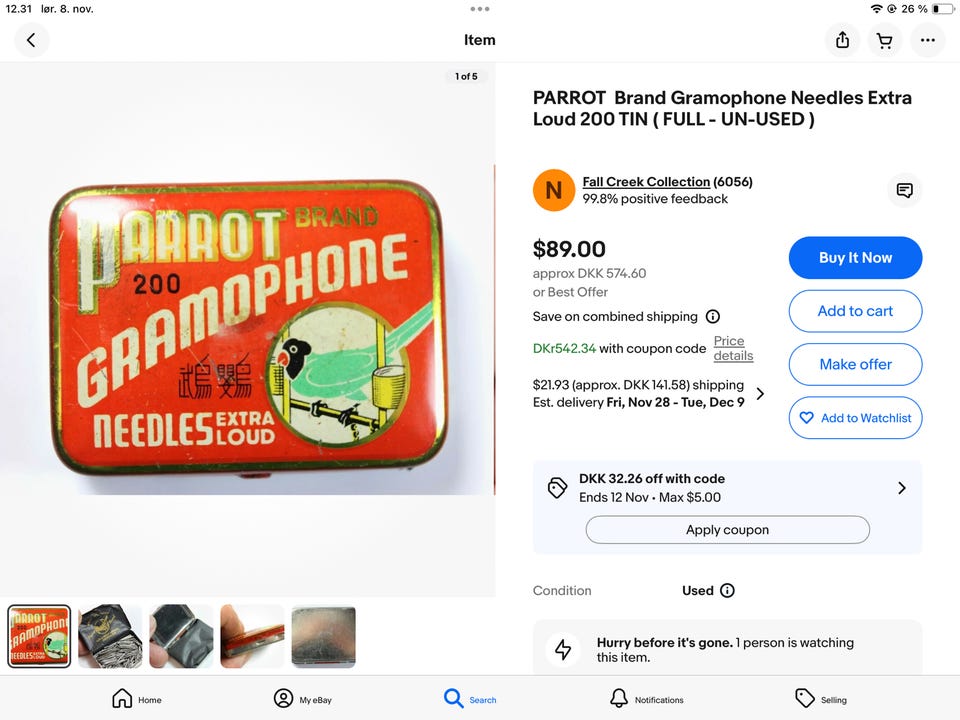Screen dimensions: 960x720
Task: Show Condition info icon
Action: coord(727,591)
